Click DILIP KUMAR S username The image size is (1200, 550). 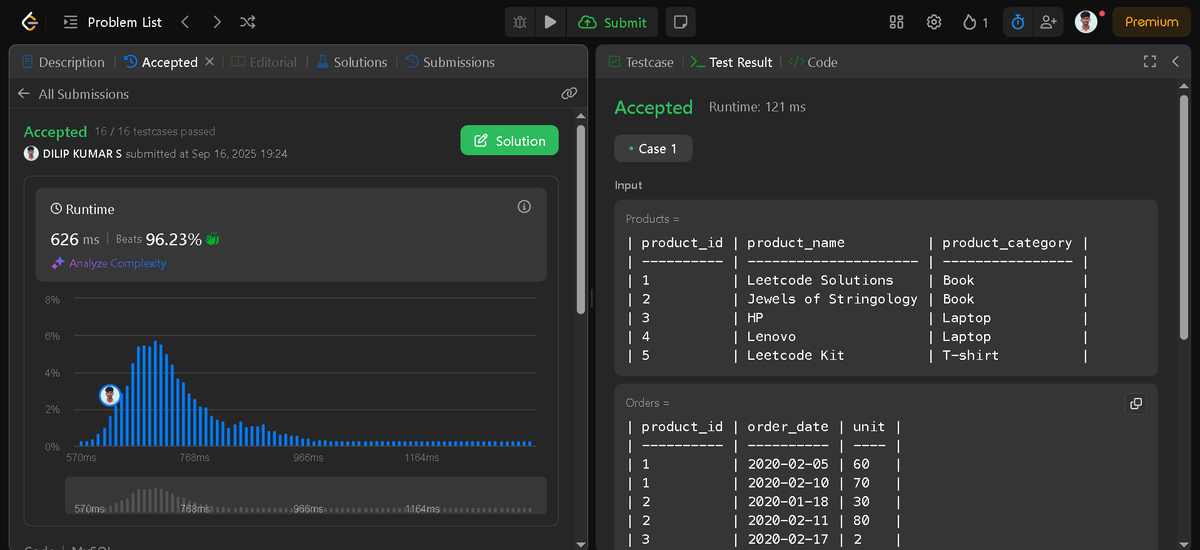click(x=83, y=154)
